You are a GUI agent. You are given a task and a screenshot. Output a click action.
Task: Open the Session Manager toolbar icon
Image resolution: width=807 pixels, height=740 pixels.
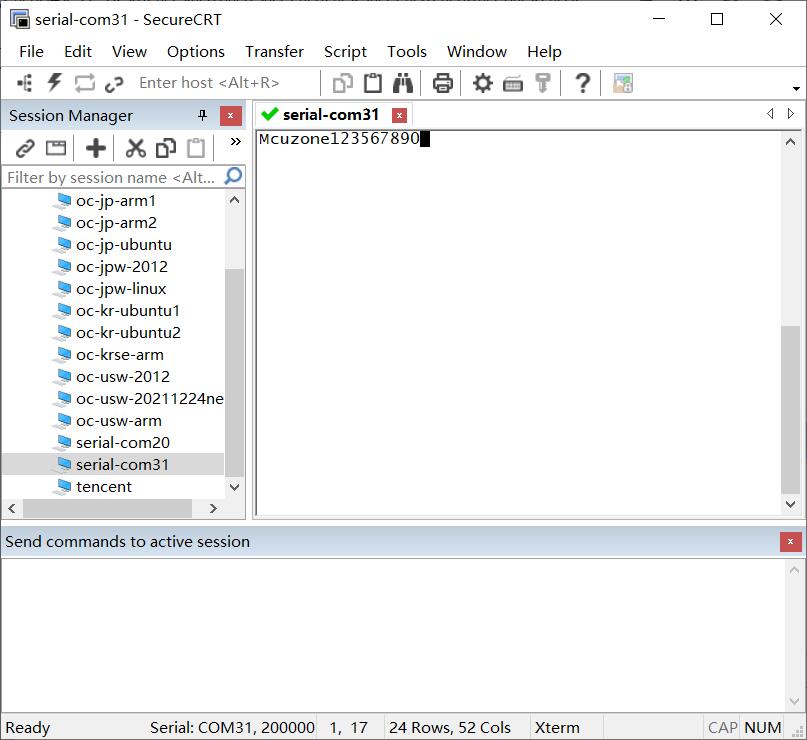25,83
